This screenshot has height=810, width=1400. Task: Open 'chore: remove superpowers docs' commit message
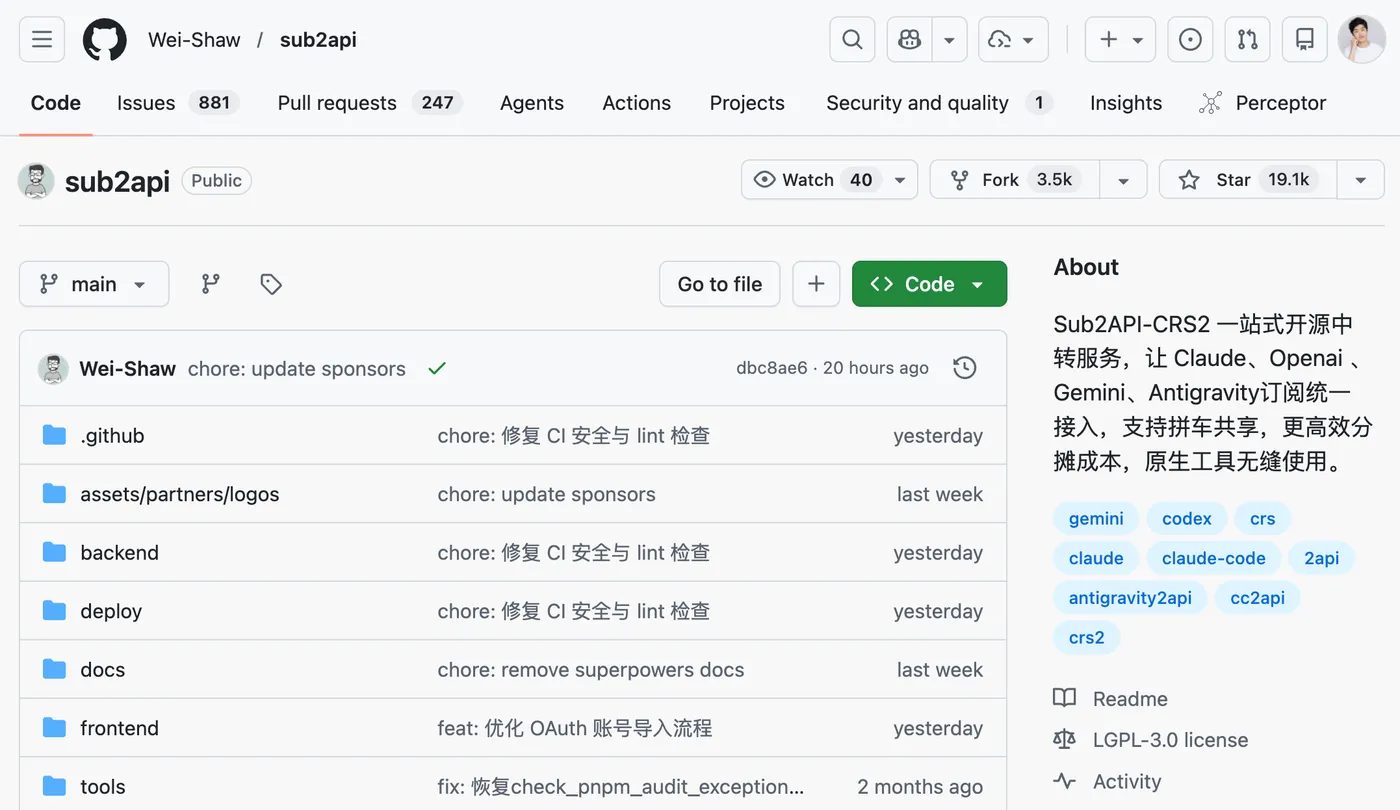tap(591, 670)
